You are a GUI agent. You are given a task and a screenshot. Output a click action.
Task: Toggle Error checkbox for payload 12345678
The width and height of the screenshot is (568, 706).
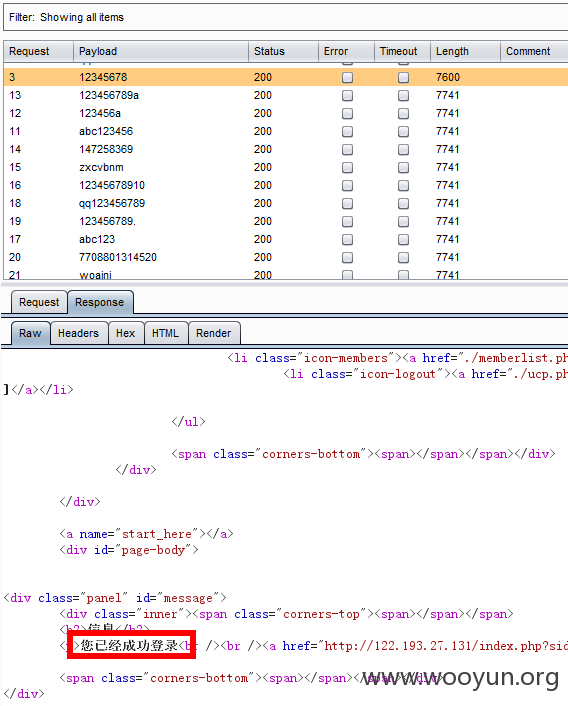(x=347, y=77)
